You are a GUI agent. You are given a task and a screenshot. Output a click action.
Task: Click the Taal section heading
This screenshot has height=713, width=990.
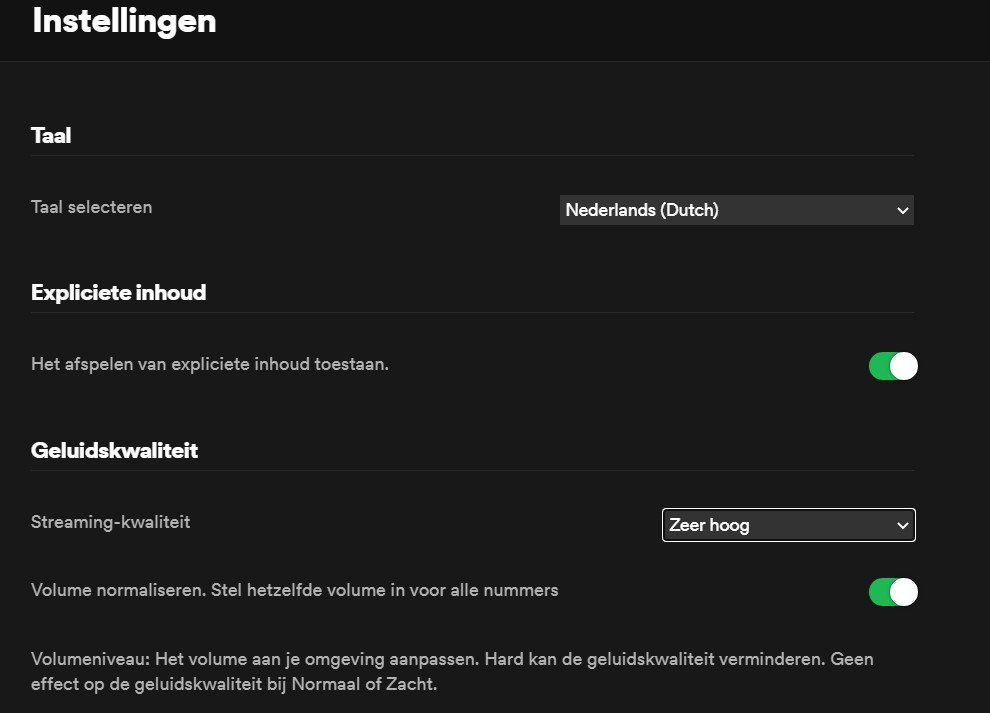[51, 135]
